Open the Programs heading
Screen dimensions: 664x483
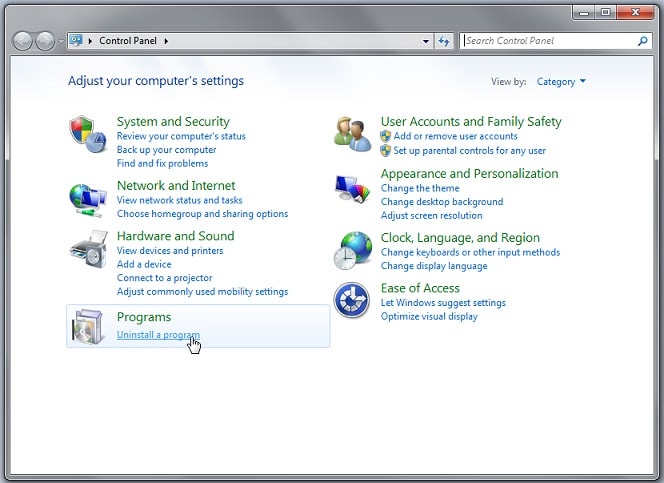144,317
